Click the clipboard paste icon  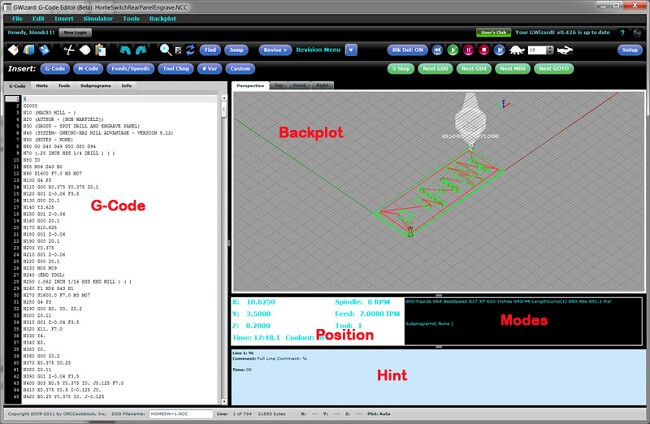click(100, 50)
